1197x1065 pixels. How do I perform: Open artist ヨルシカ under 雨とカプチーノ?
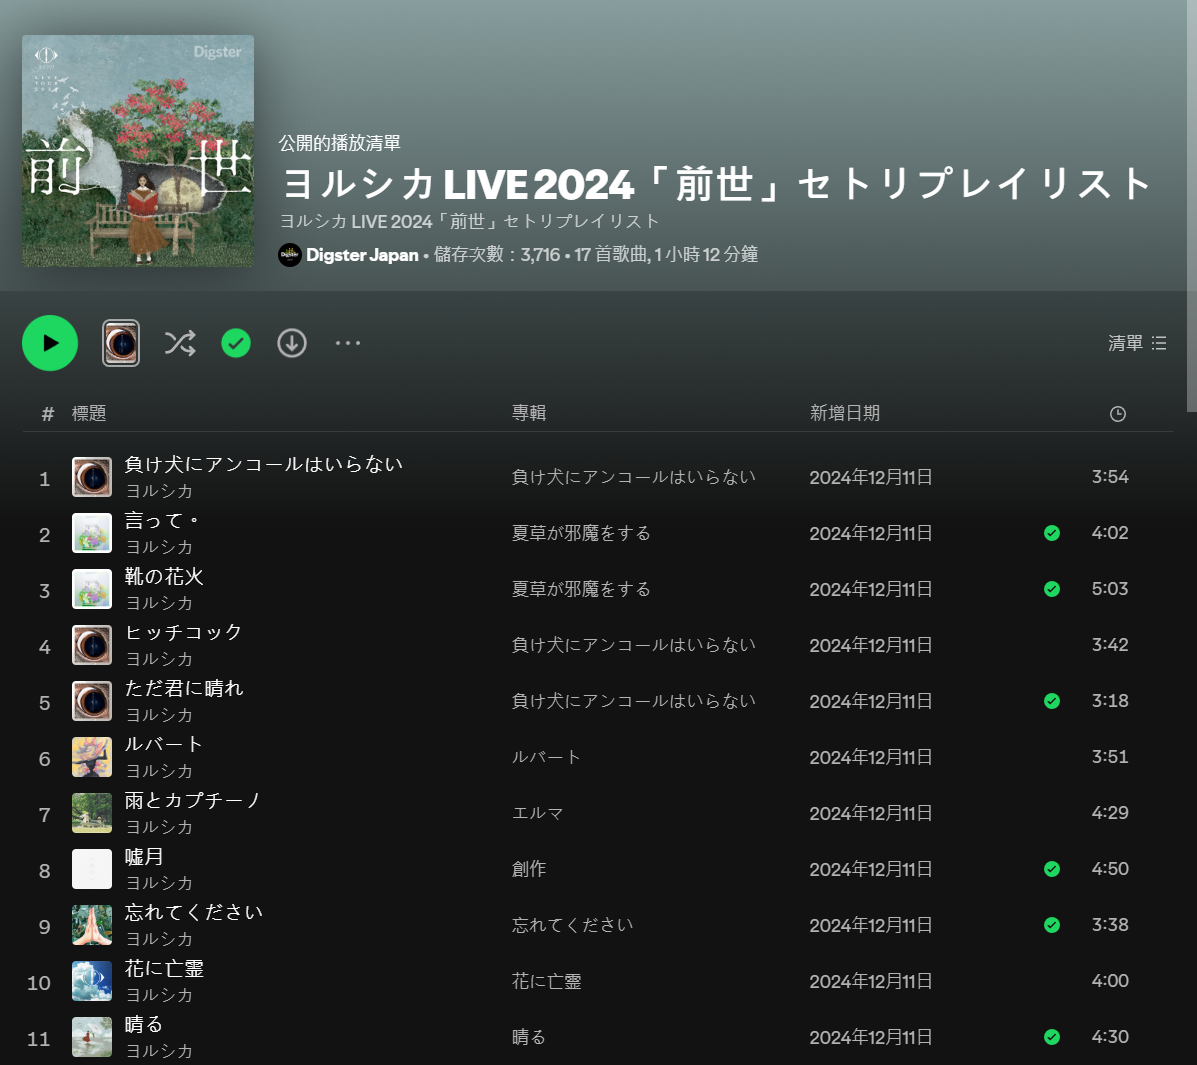159,827
